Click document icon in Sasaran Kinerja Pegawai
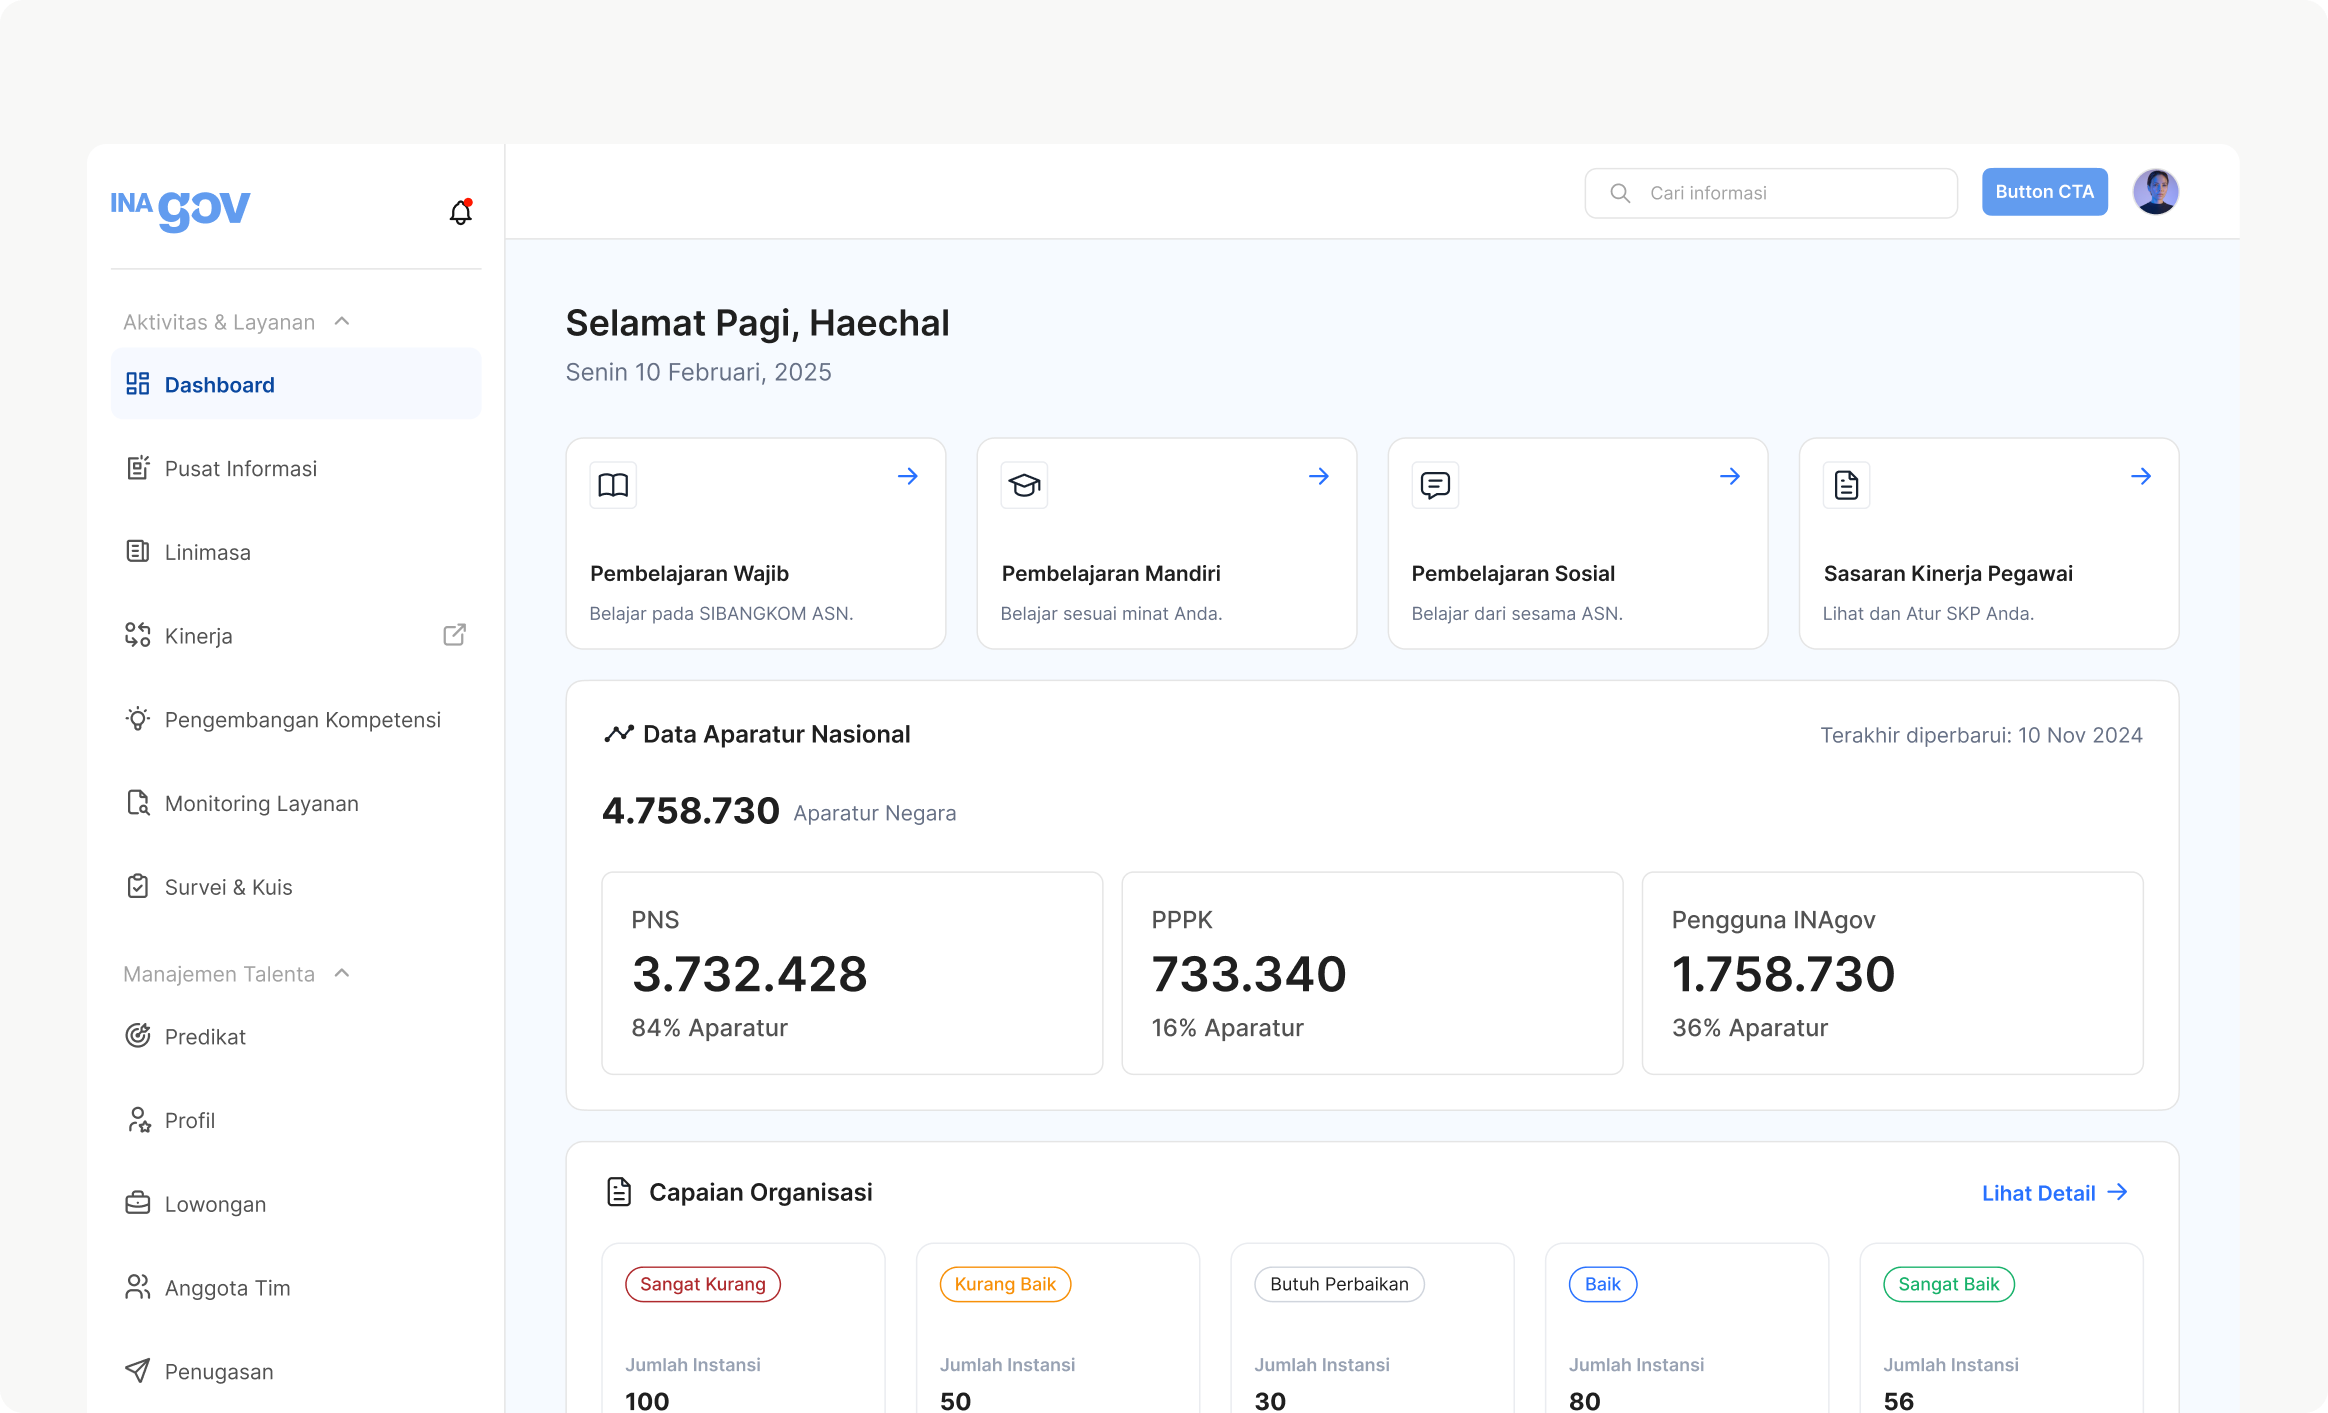 click(x=1846, y=485)
